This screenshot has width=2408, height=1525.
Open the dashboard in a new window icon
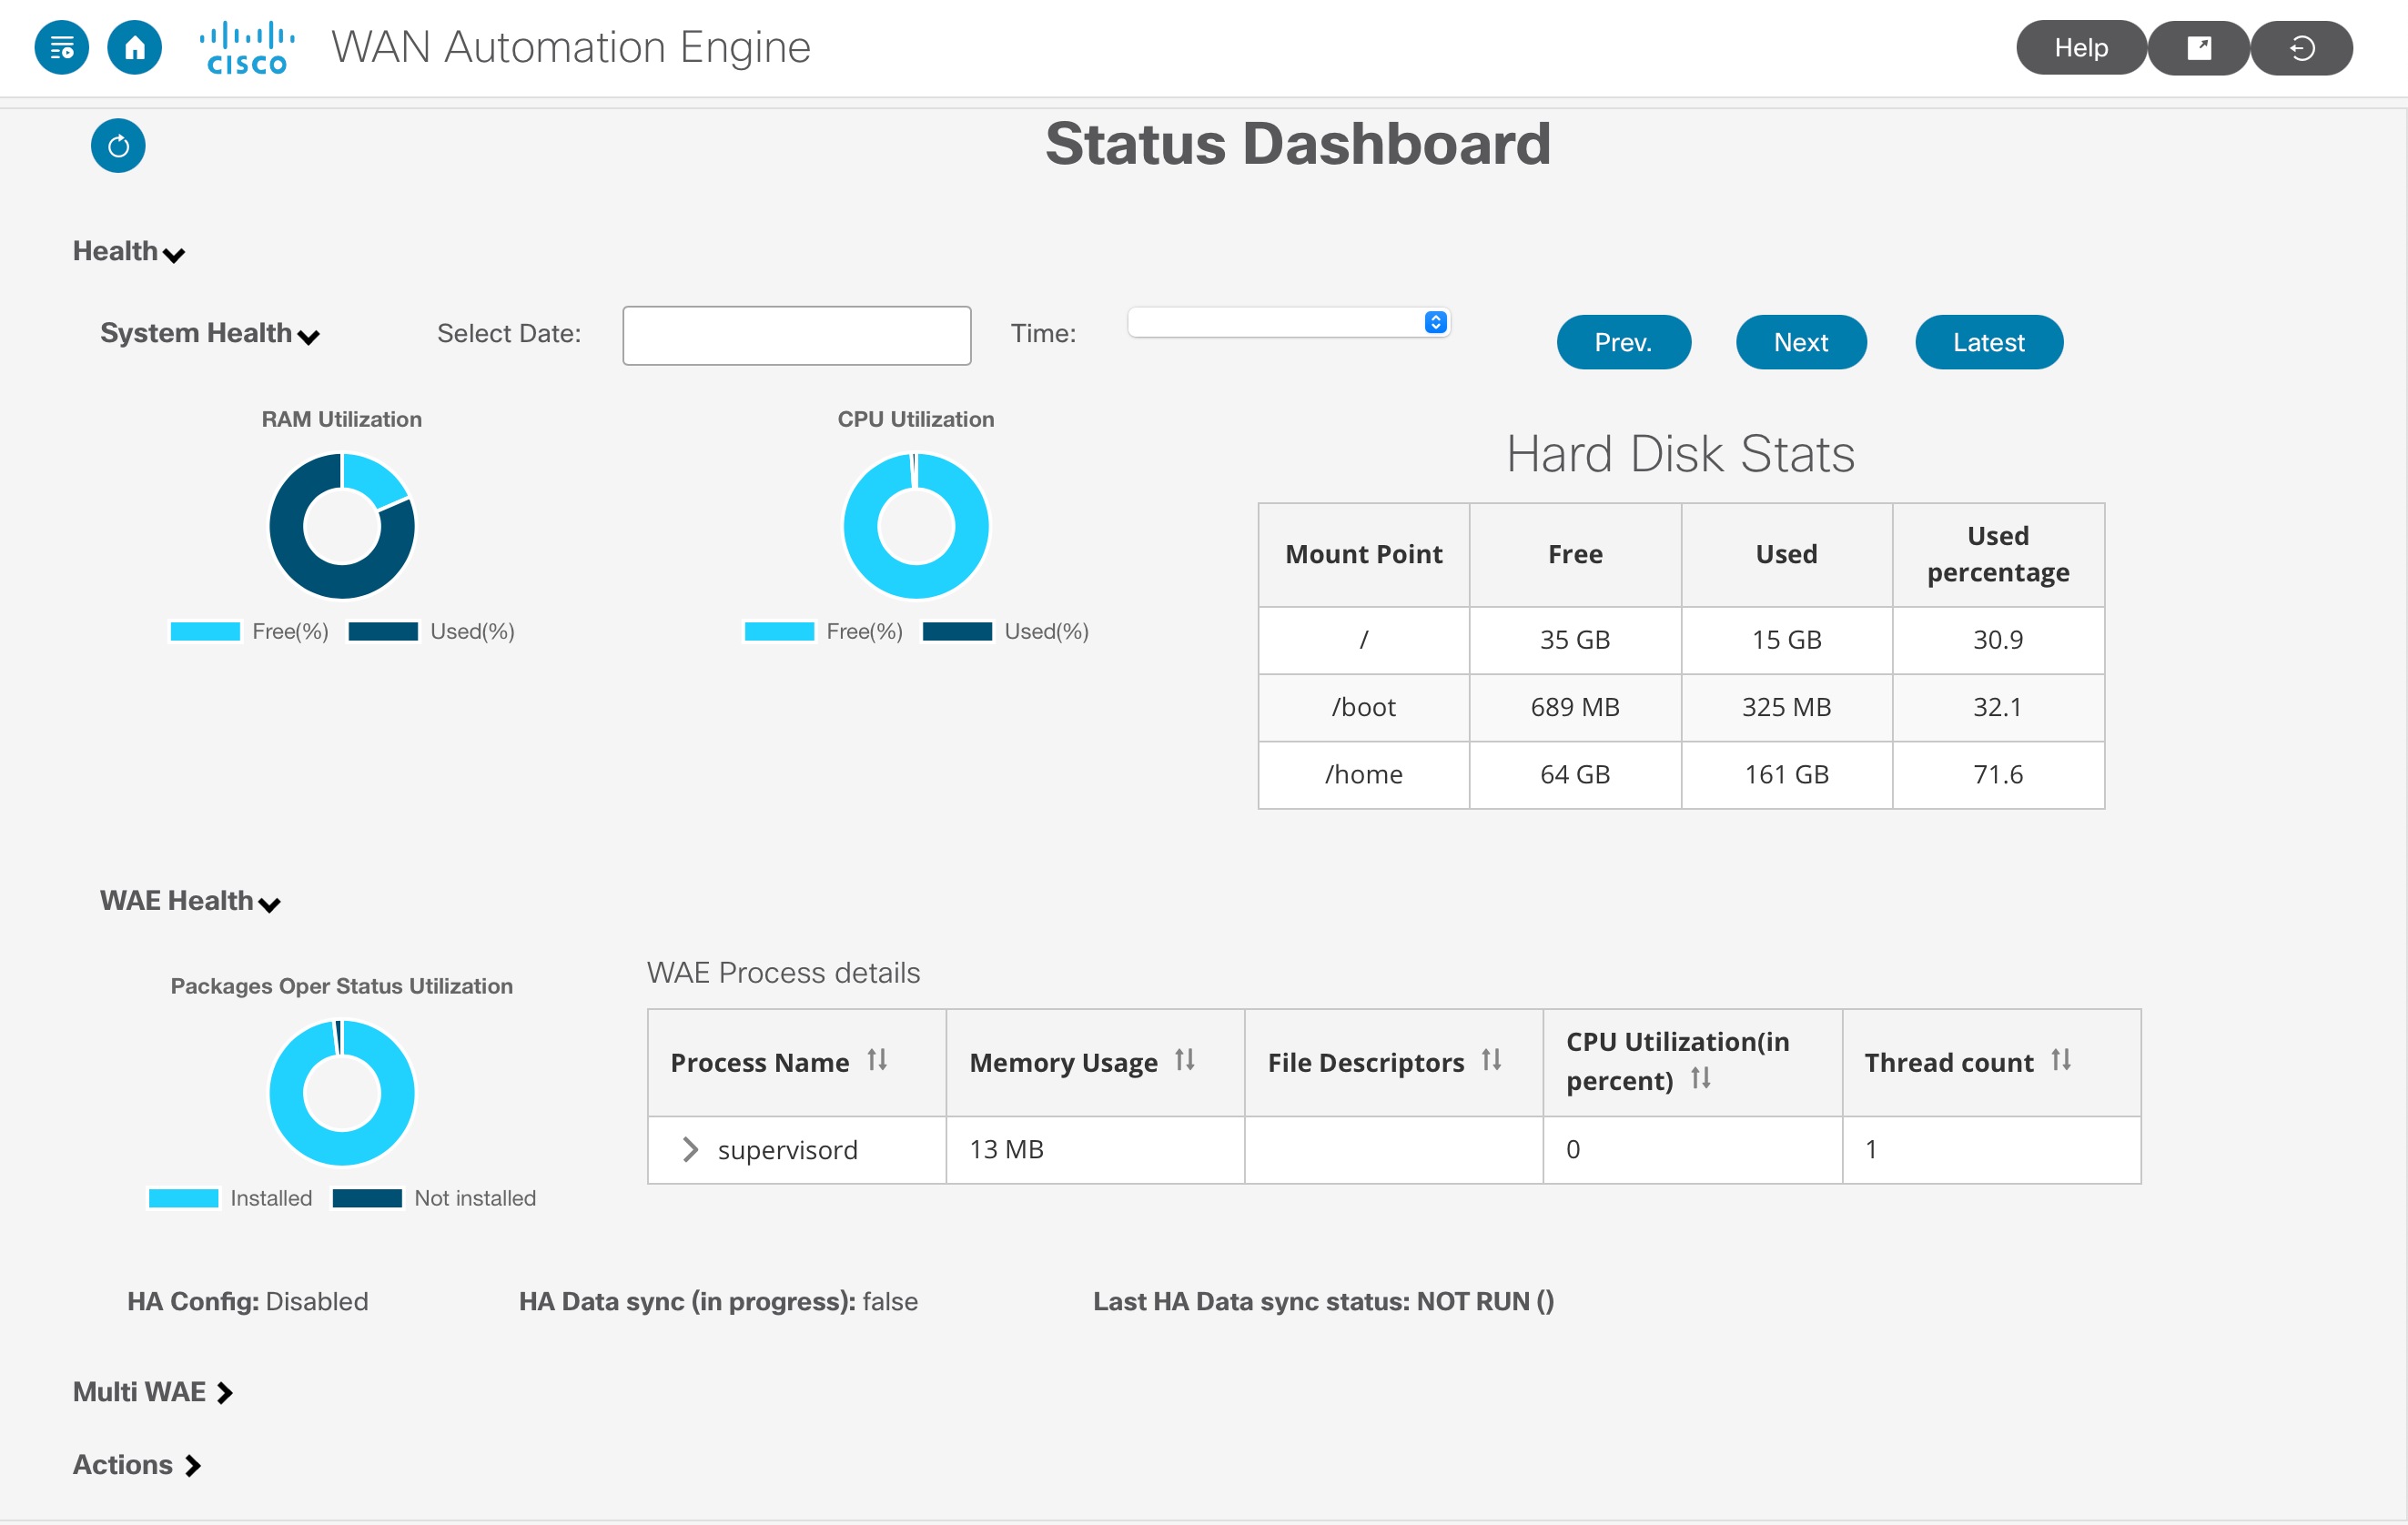coord(2199,47)
